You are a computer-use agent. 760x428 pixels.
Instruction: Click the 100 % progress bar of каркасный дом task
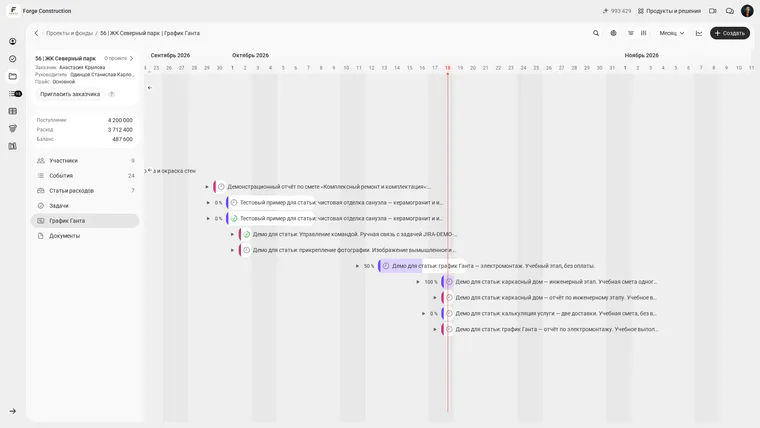[x=447, y=282]
